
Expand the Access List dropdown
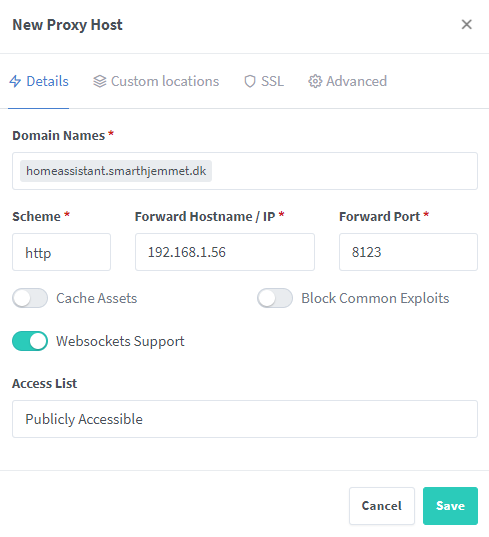[x=245, y=419]
